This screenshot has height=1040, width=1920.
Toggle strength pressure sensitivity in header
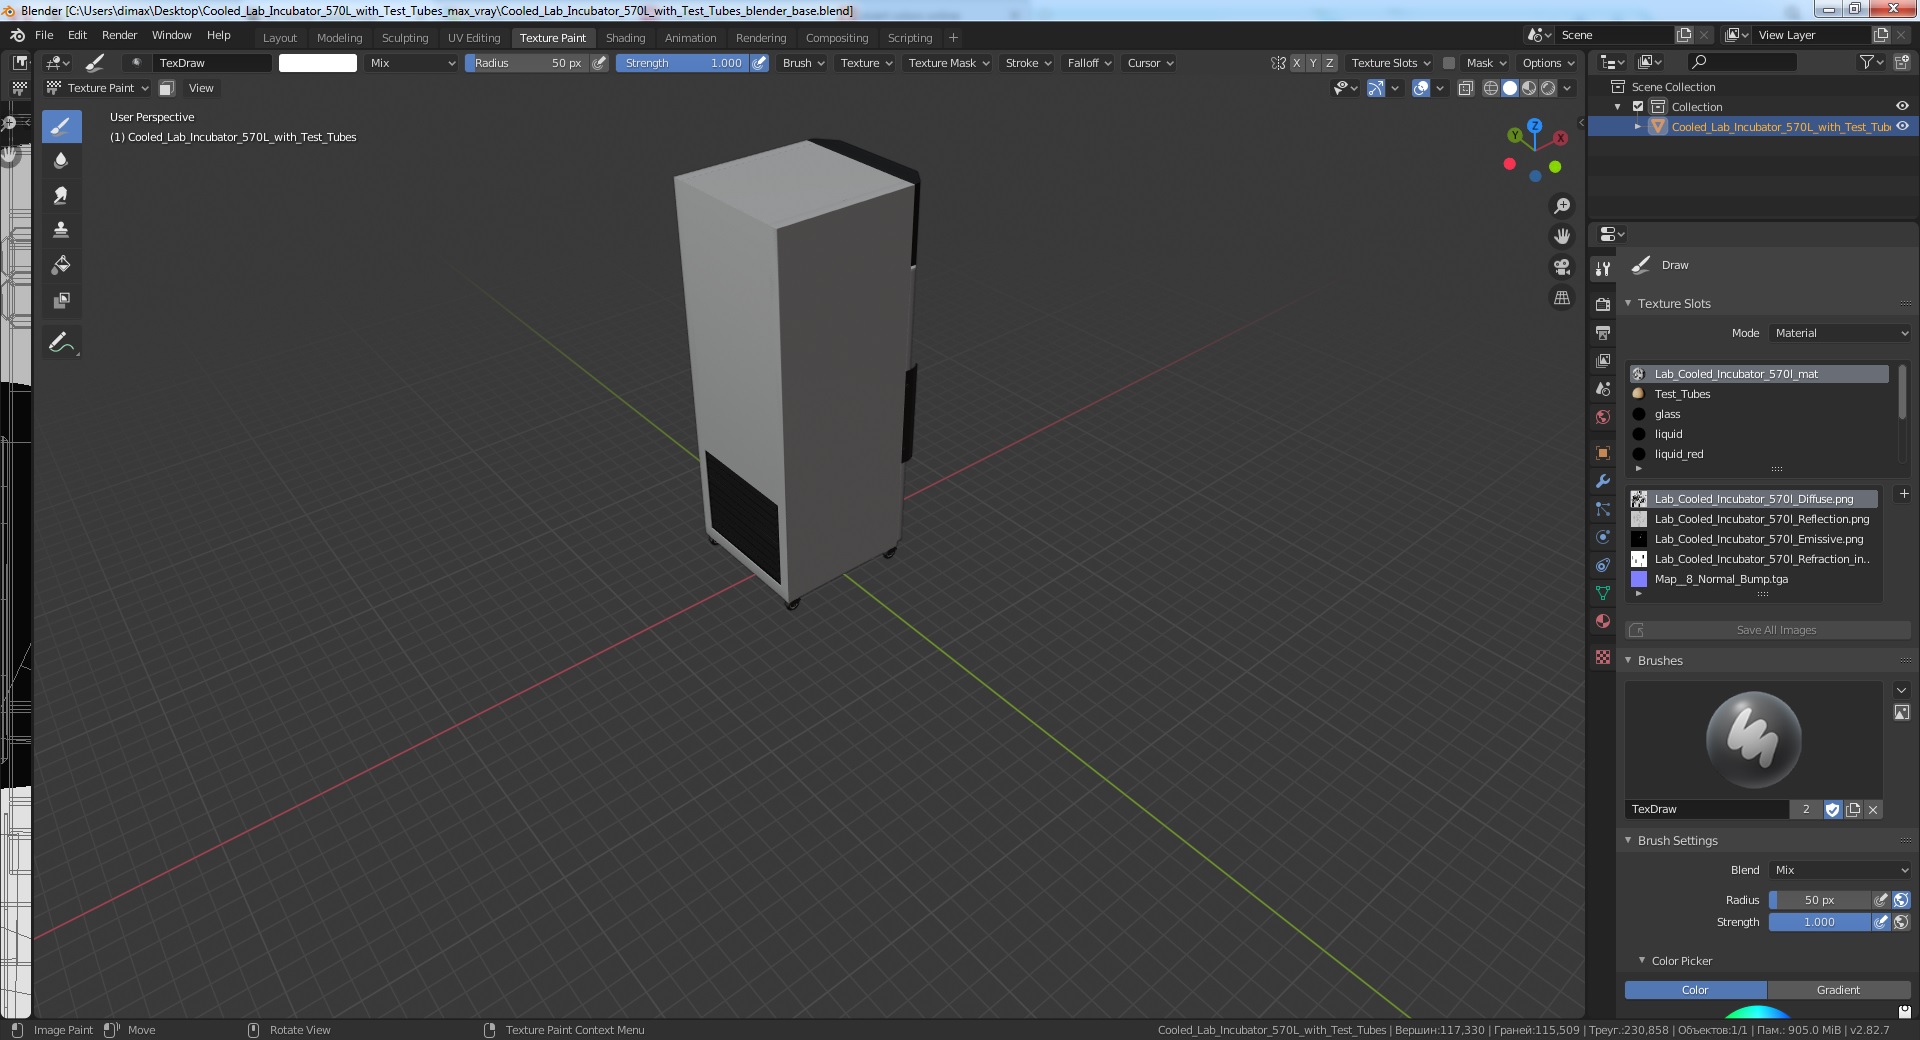pyautogui.click(x=760, y=63)
